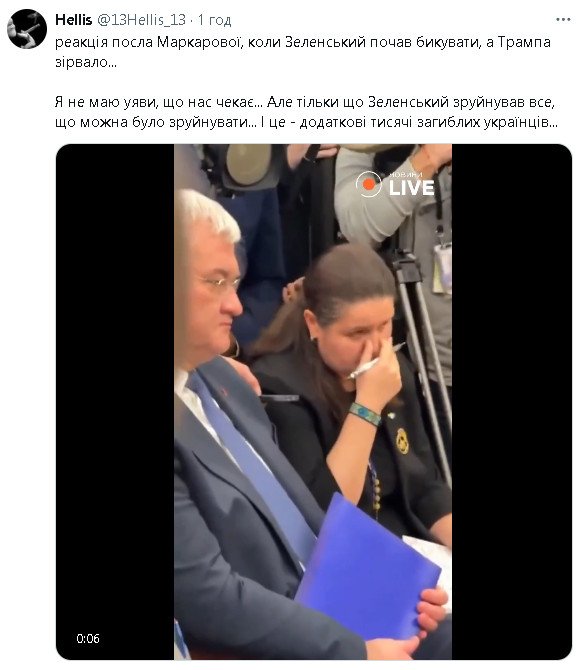Image resolution: width=582 pixels, height=670 pixels.
Task: Click the tweet text about Маркарової reaction
Action: pyautogui.click(x=303, y=52)
